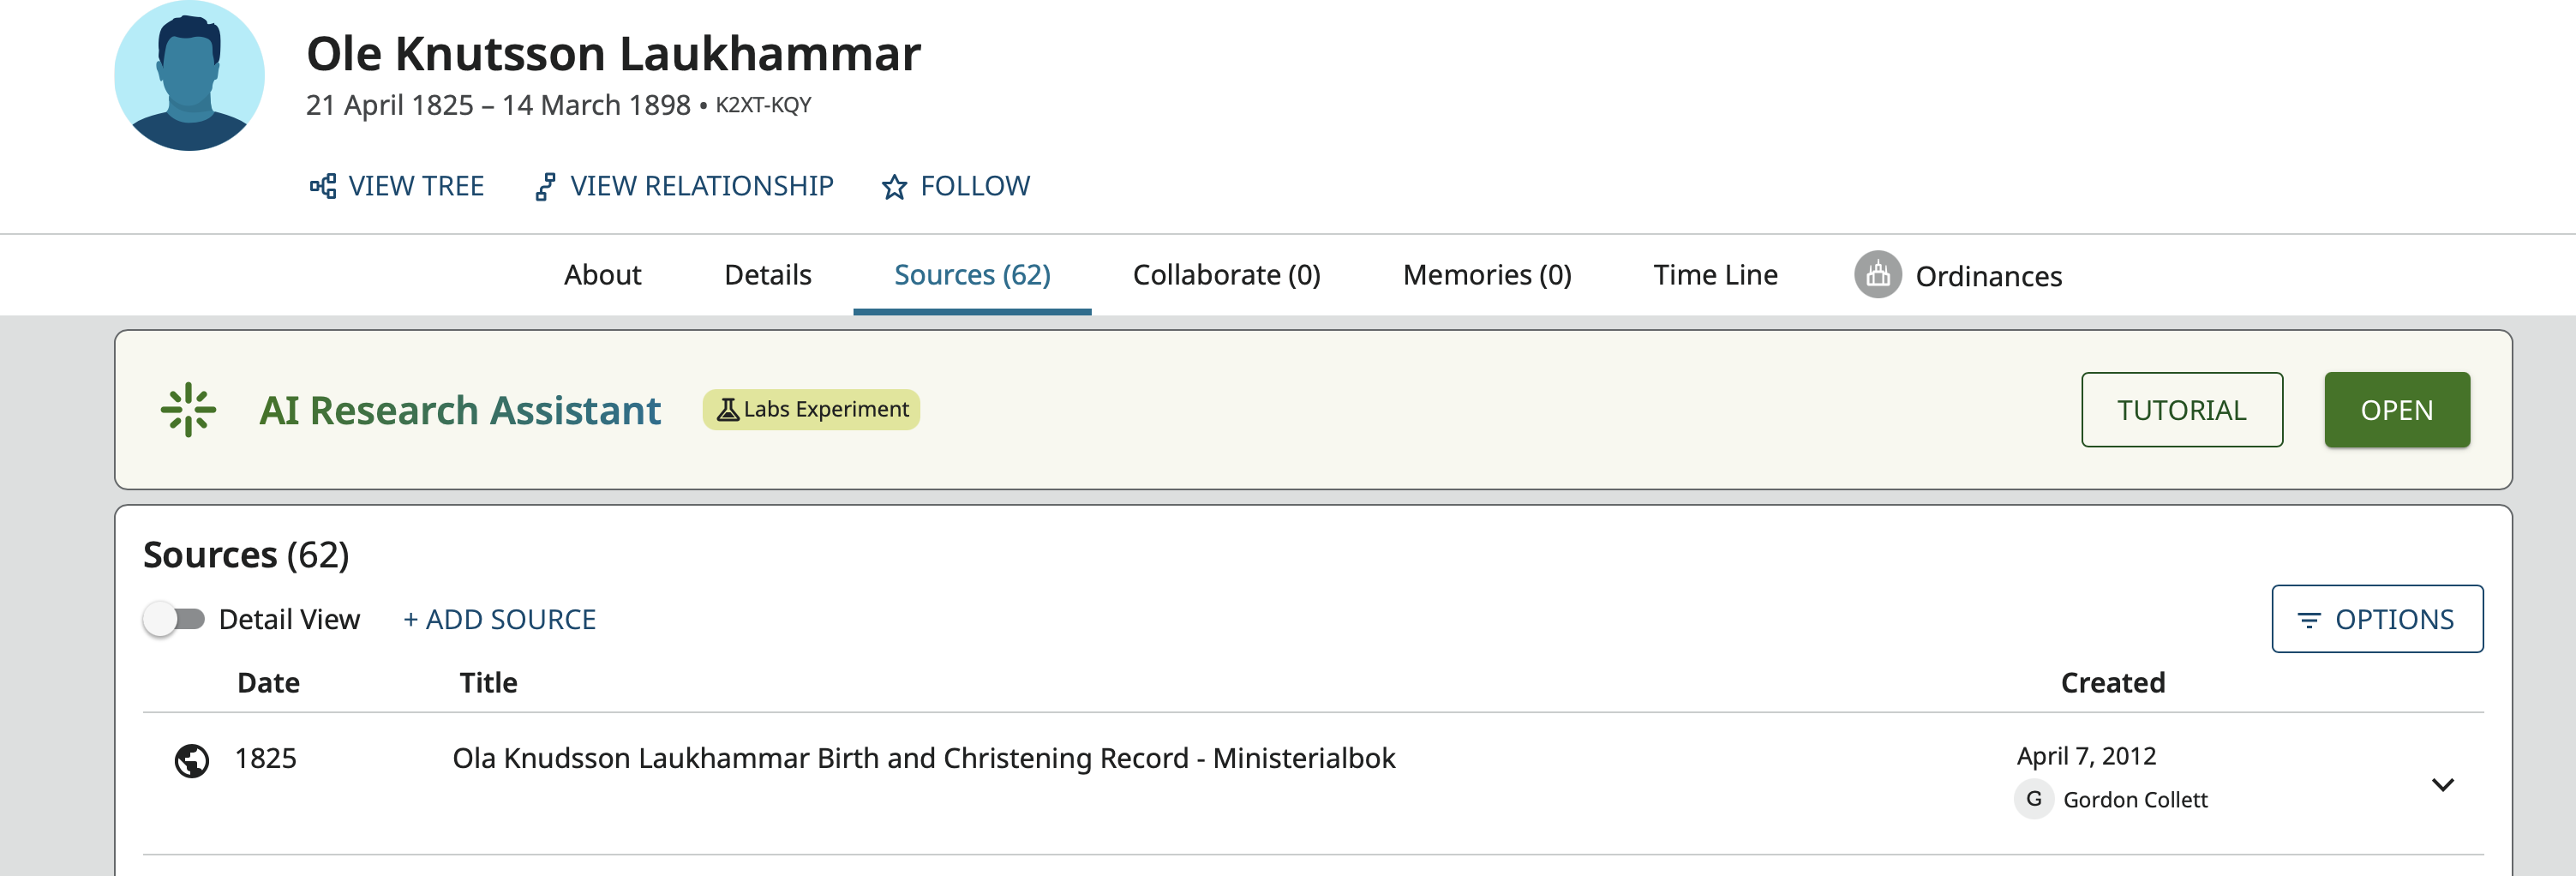The width and height of the screenshot is (2576, 876).
Task: Click the Add Source link
Action: 499,619
